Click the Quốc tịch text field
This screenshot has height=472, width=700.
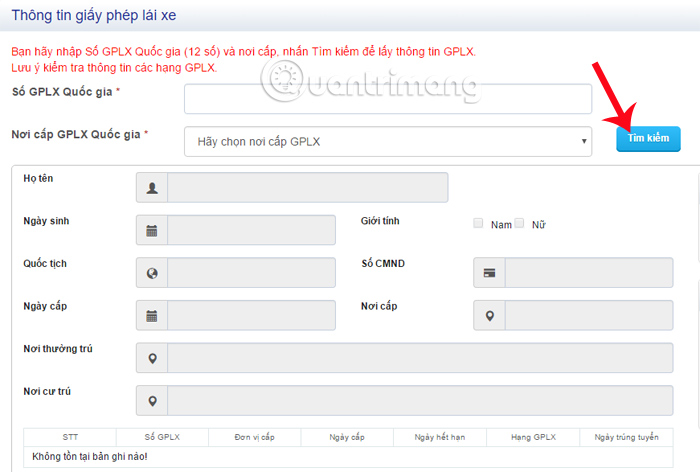point(251,273)
